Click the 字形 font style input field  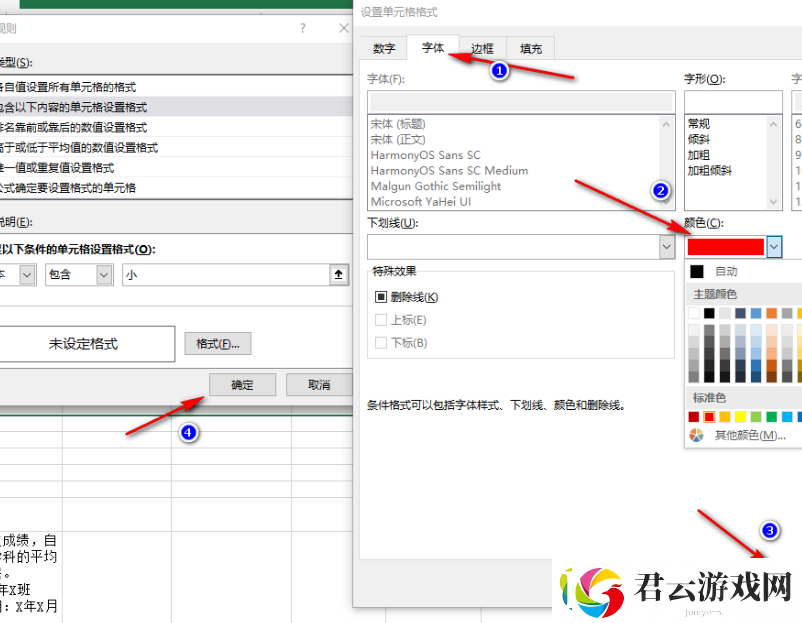[x=733, y=102]
